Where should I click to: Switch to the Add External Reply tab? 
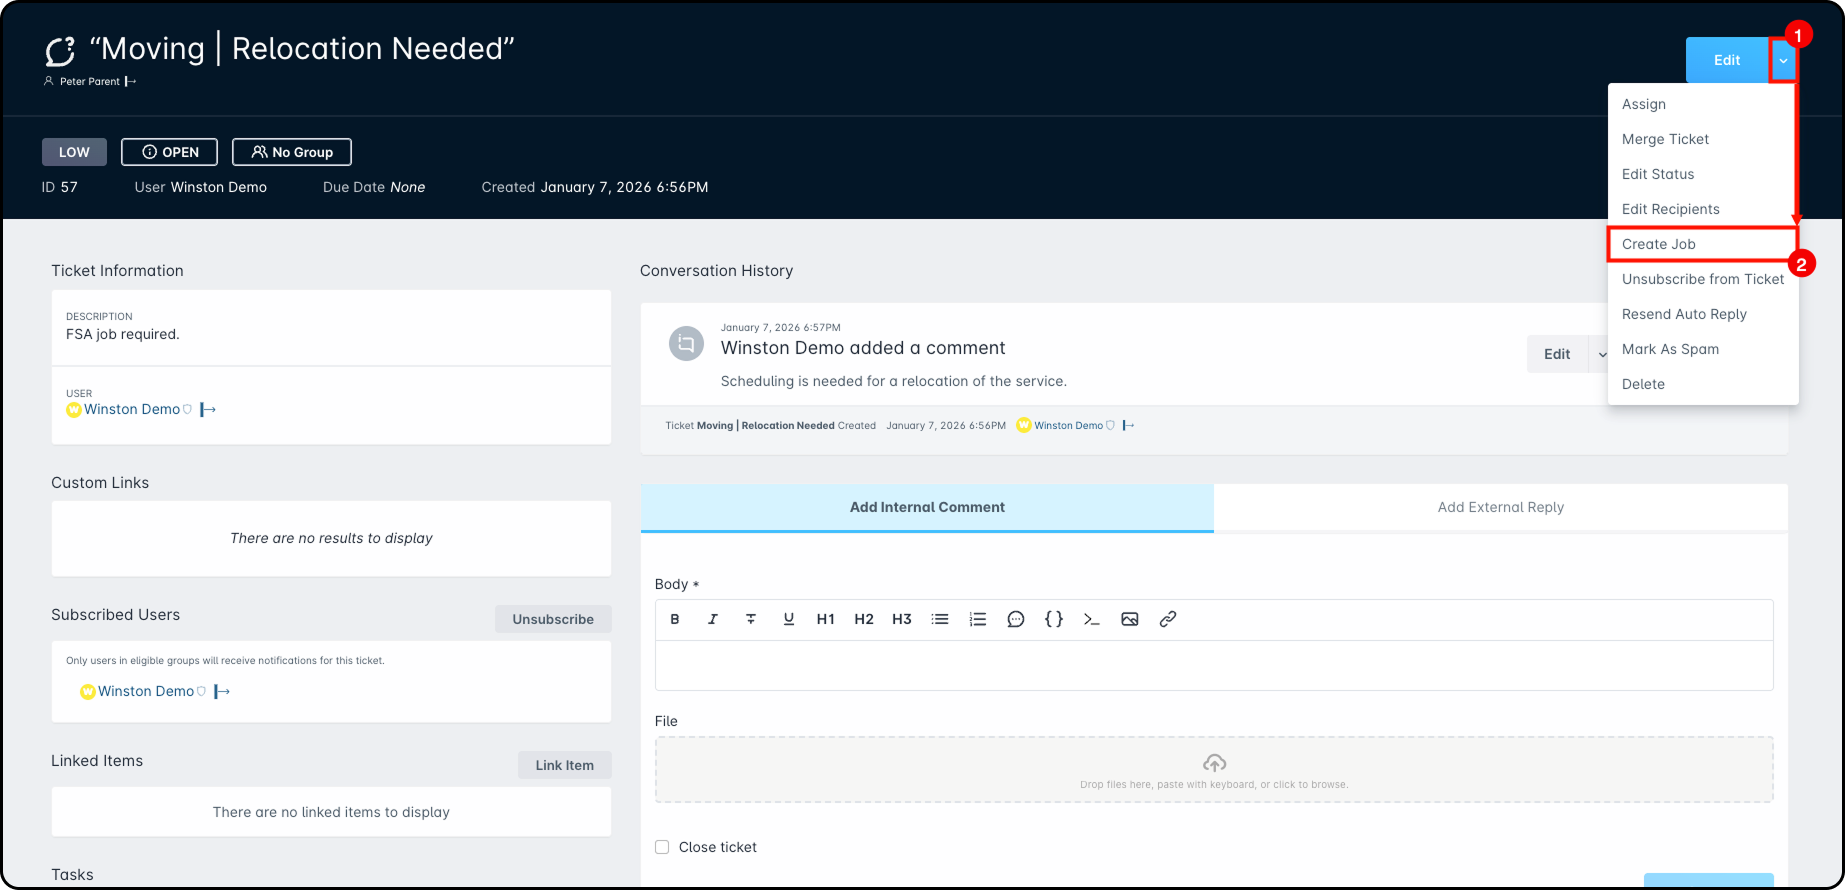[x=1500, y=507]
